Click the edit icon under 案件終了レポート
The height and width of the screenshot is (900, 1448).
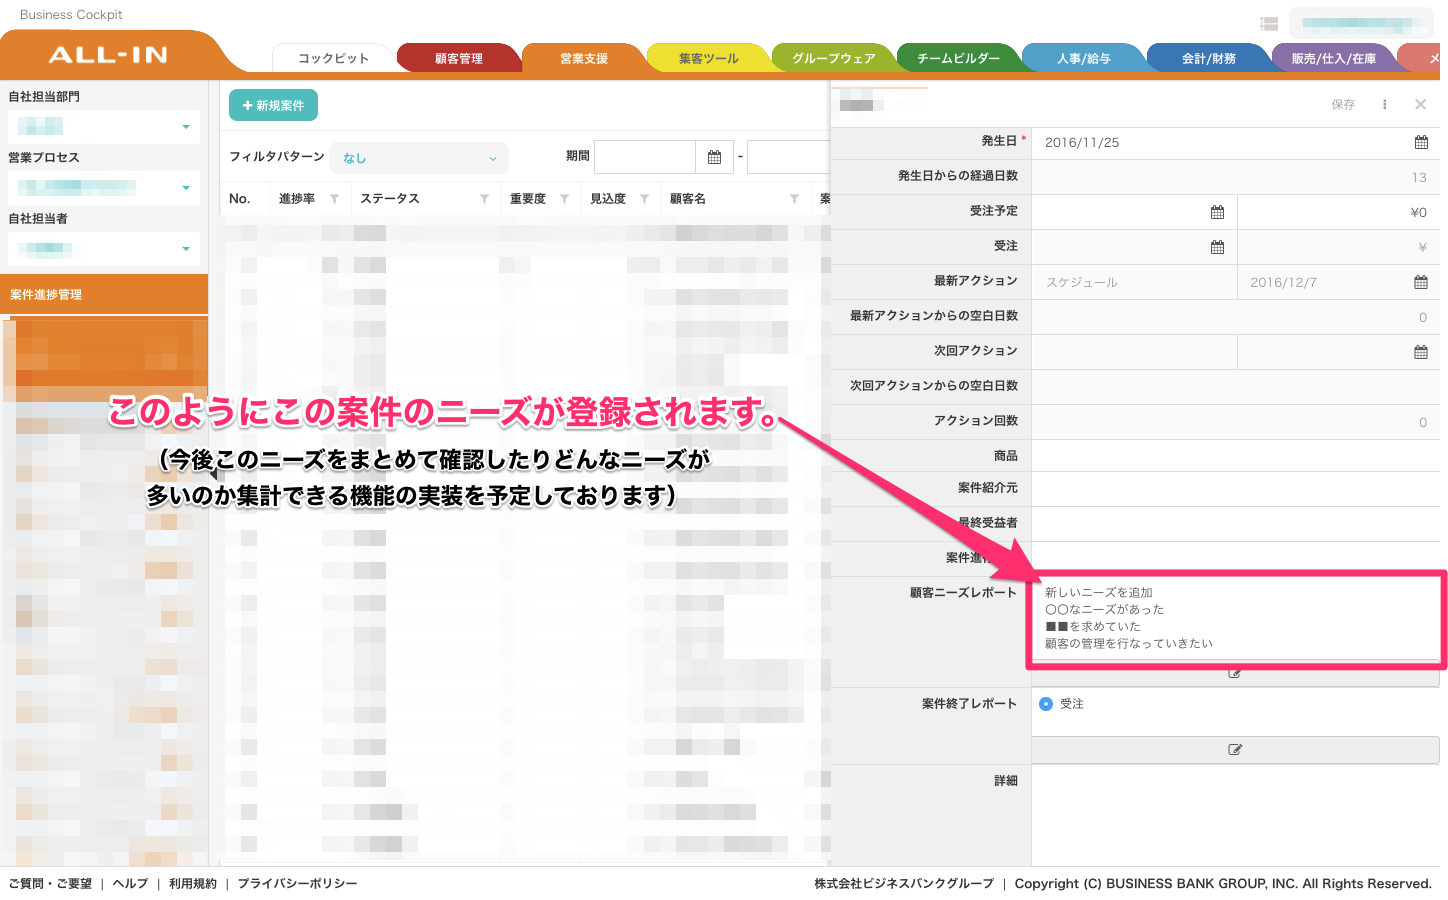1235,749
